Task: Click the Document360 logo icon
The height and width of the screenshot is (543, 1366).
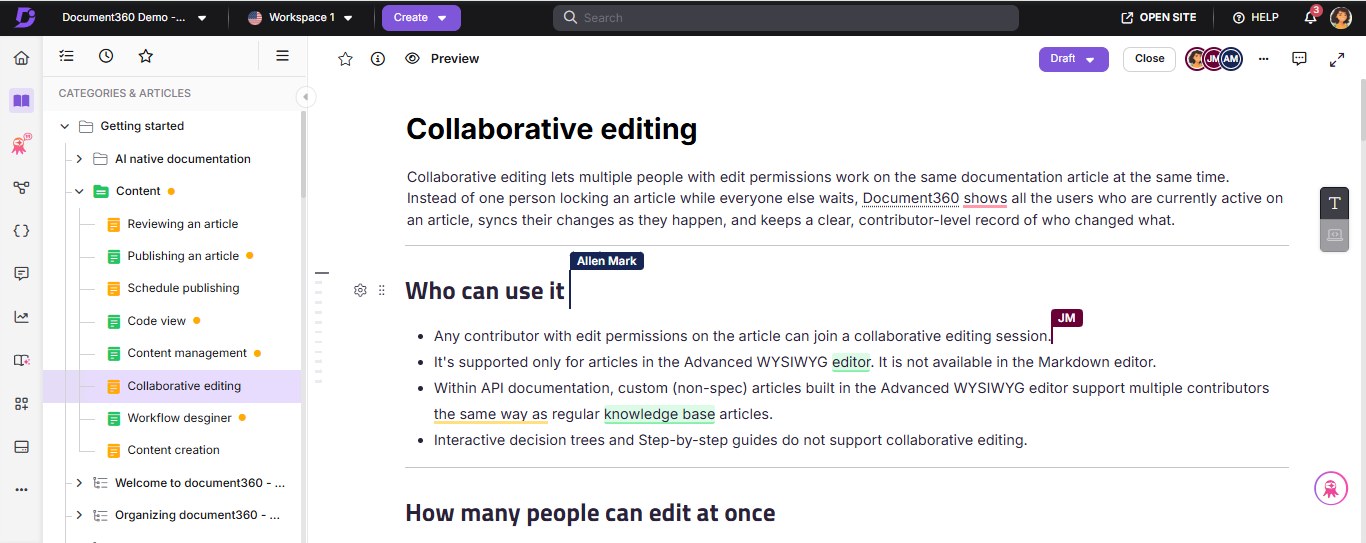Action: coord(25,17)
